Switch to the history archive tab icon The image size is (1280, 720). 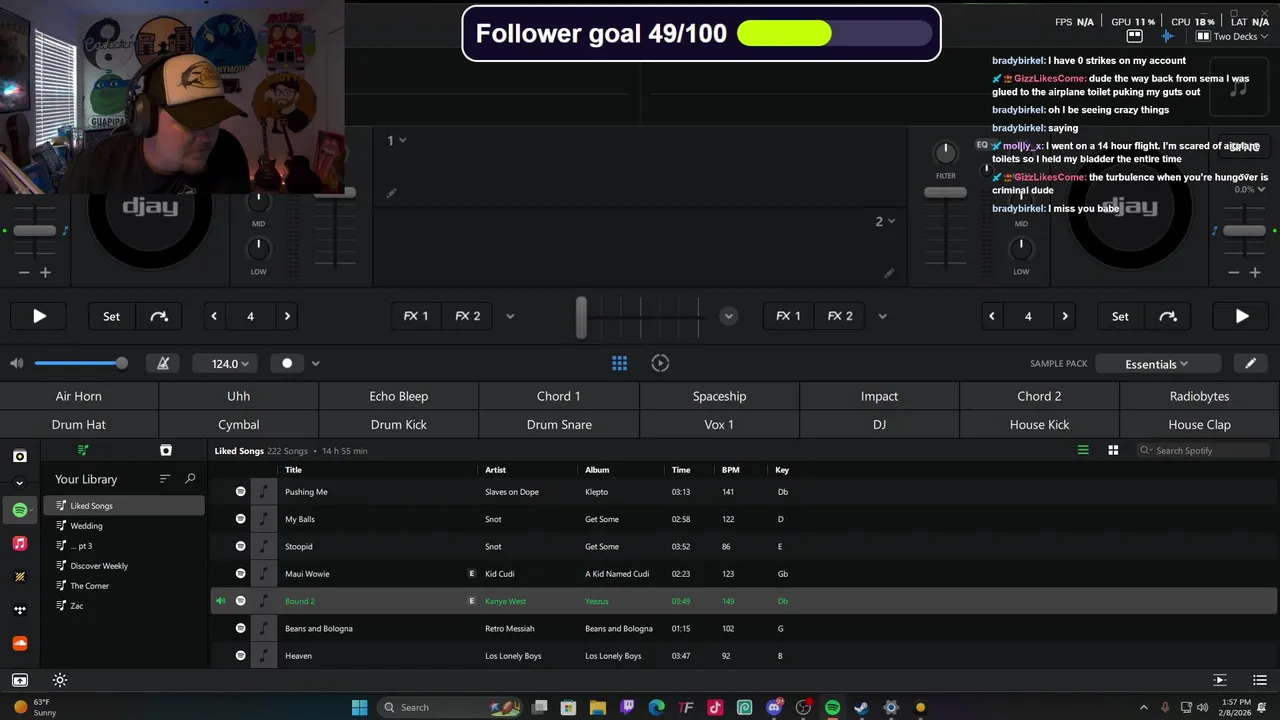coord(166,450)
